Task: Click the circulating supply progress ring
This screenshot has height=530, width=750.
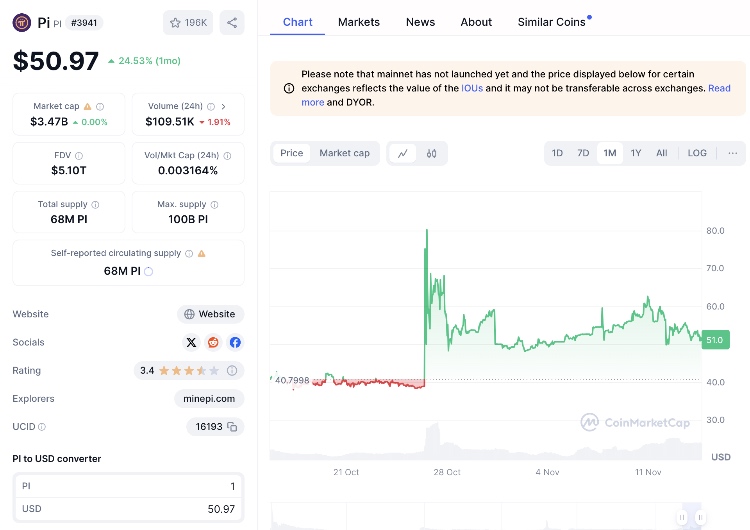Action: (x=149, y=271)
